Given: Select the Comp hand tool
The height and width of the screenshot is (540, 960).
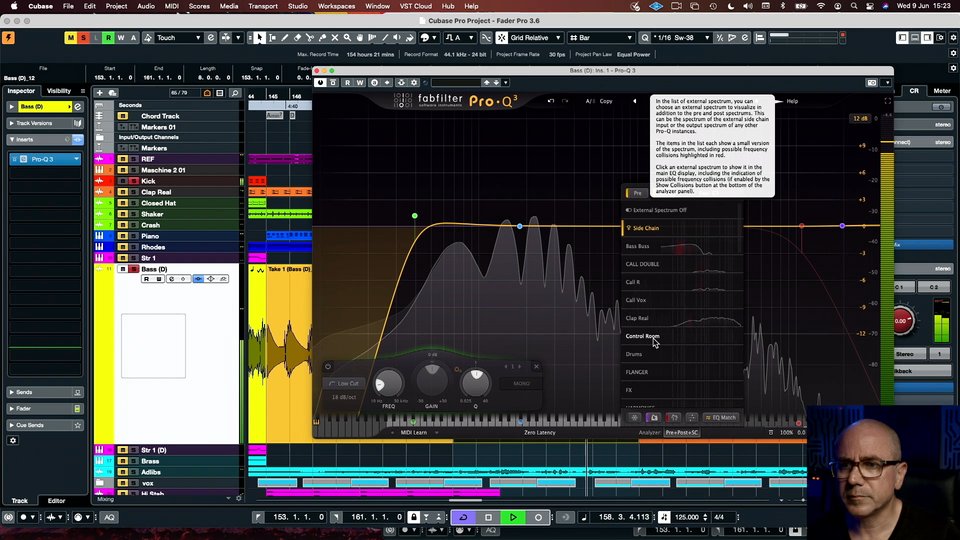Looking at the screenshot, I should [360, 38].
